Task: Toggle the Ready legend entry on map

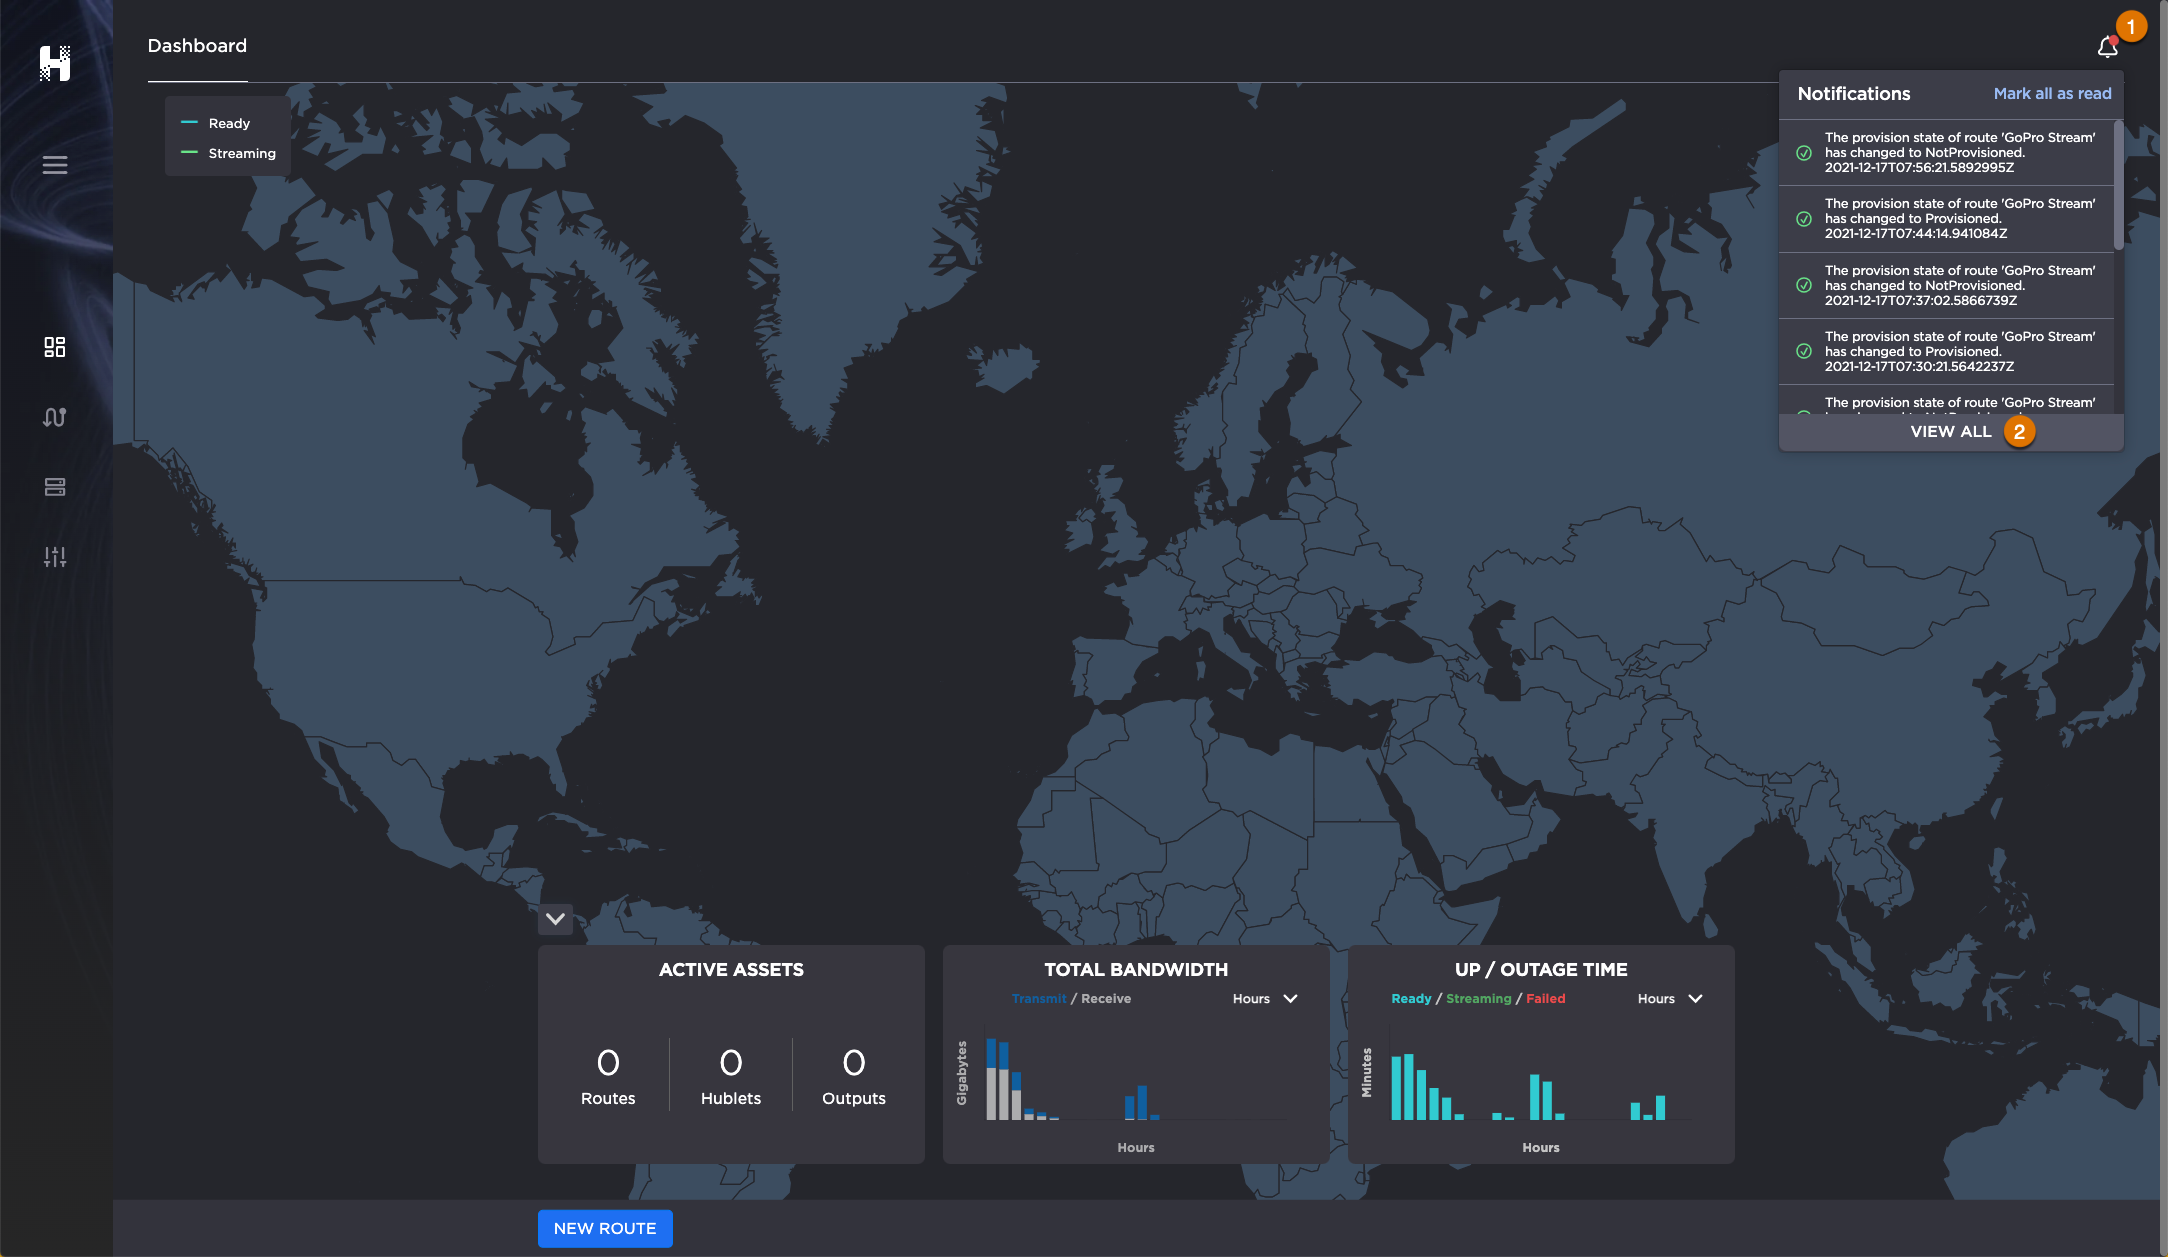Action: click(x=228, y=123)
